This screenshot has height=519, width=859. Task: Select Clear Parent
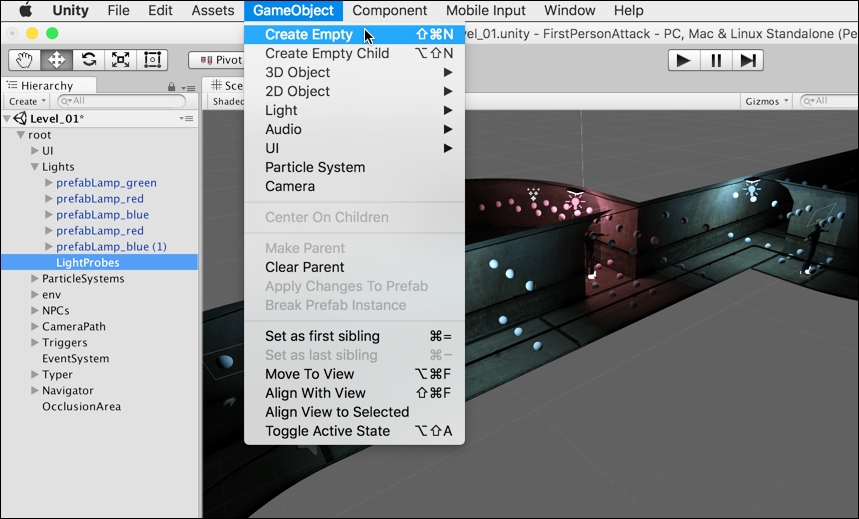click(354, 267)
